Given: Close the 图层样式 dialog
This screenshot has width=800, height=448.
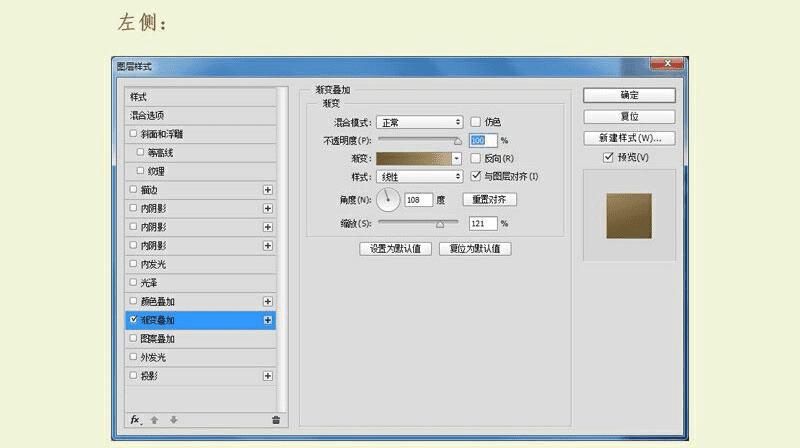Looking at the screenshot, I should (x=667, y=63).
